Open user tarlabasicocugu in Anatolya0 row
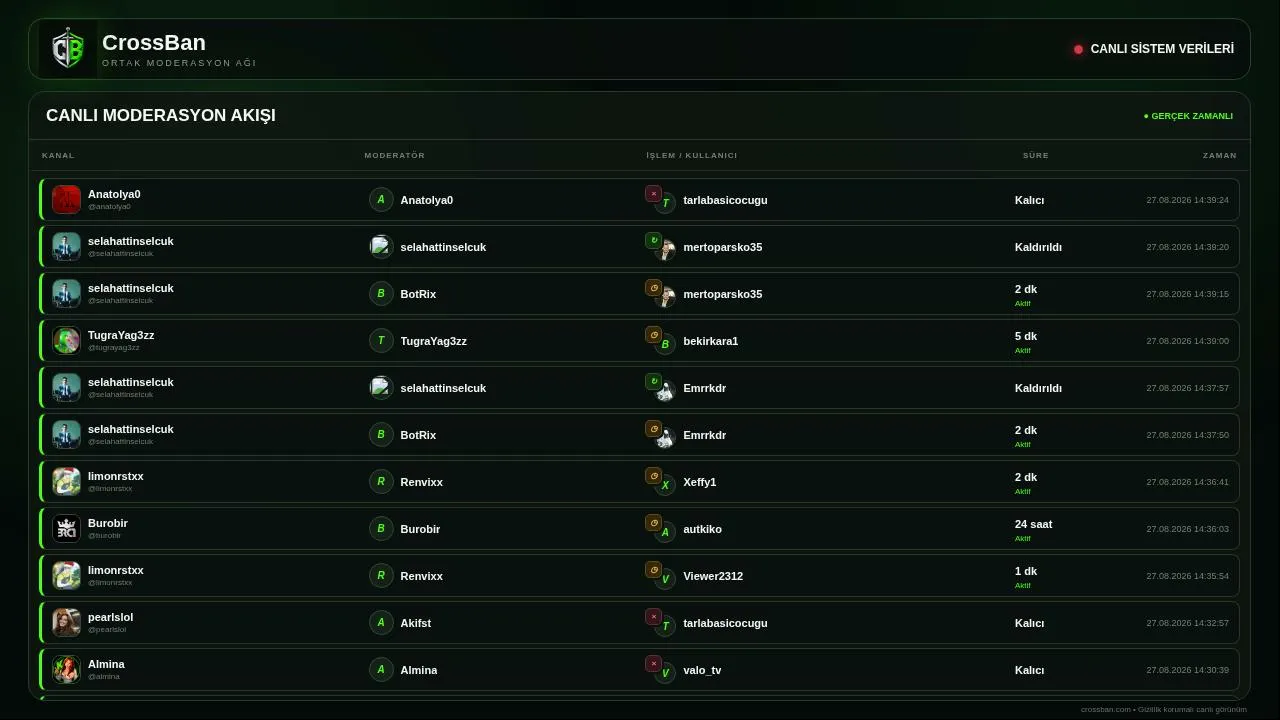The image size is (1280, 720). click(x=725, y=200)
